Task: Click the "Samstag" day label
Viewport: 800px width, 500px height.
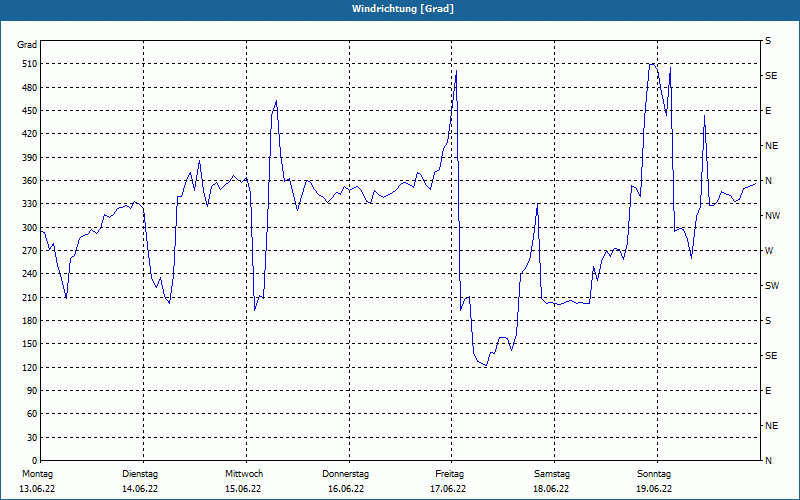Action: coord(552,474)
